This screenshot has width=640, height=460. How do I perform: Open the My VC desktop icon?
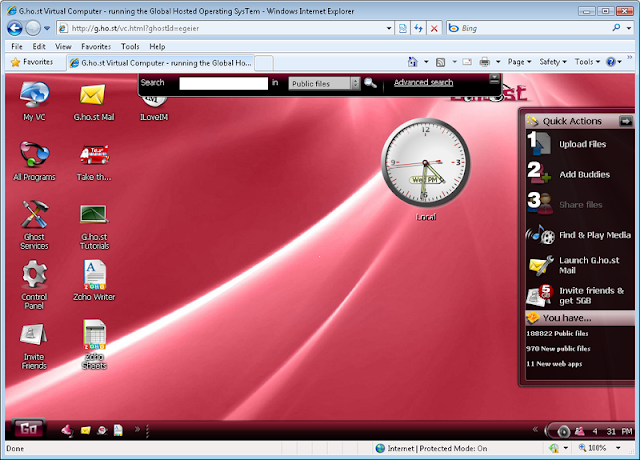34,101
